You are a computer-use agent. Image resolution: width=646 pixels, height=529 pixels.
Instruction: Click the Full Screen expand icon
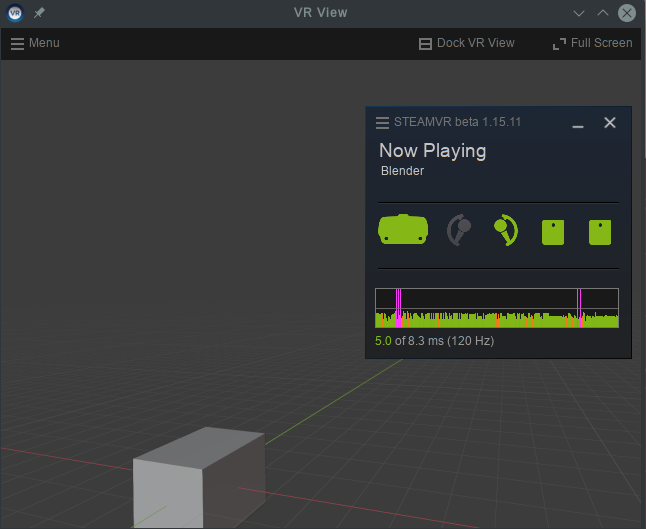tap(559, 44)
